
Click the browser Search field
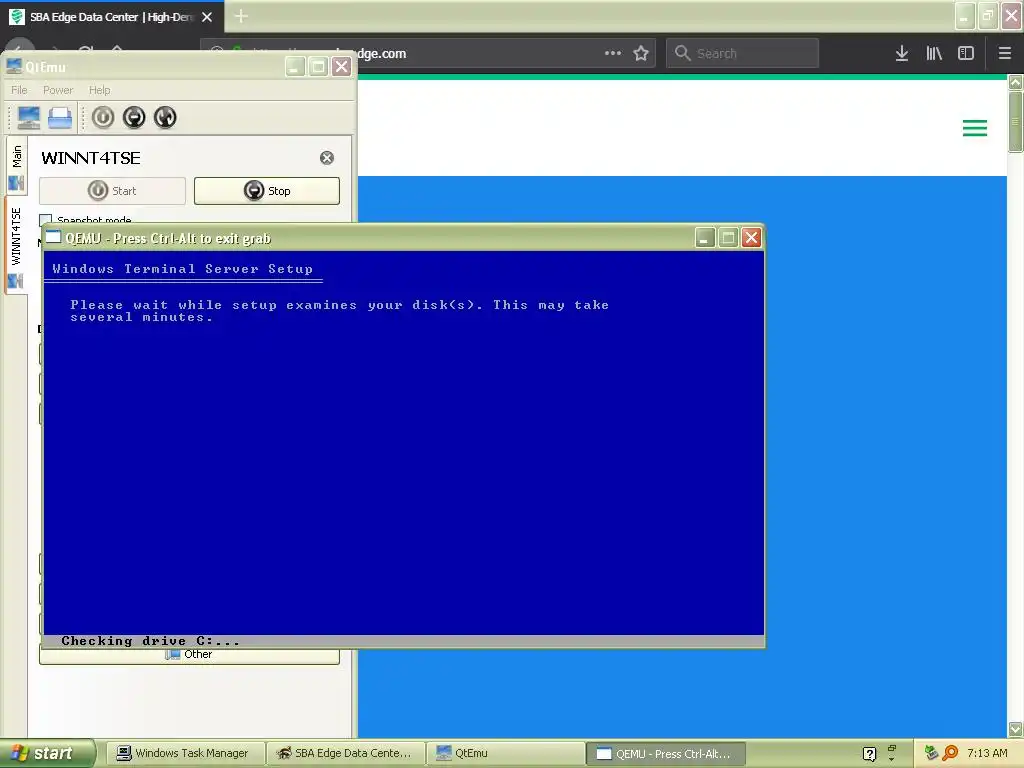tap(743, 53)
